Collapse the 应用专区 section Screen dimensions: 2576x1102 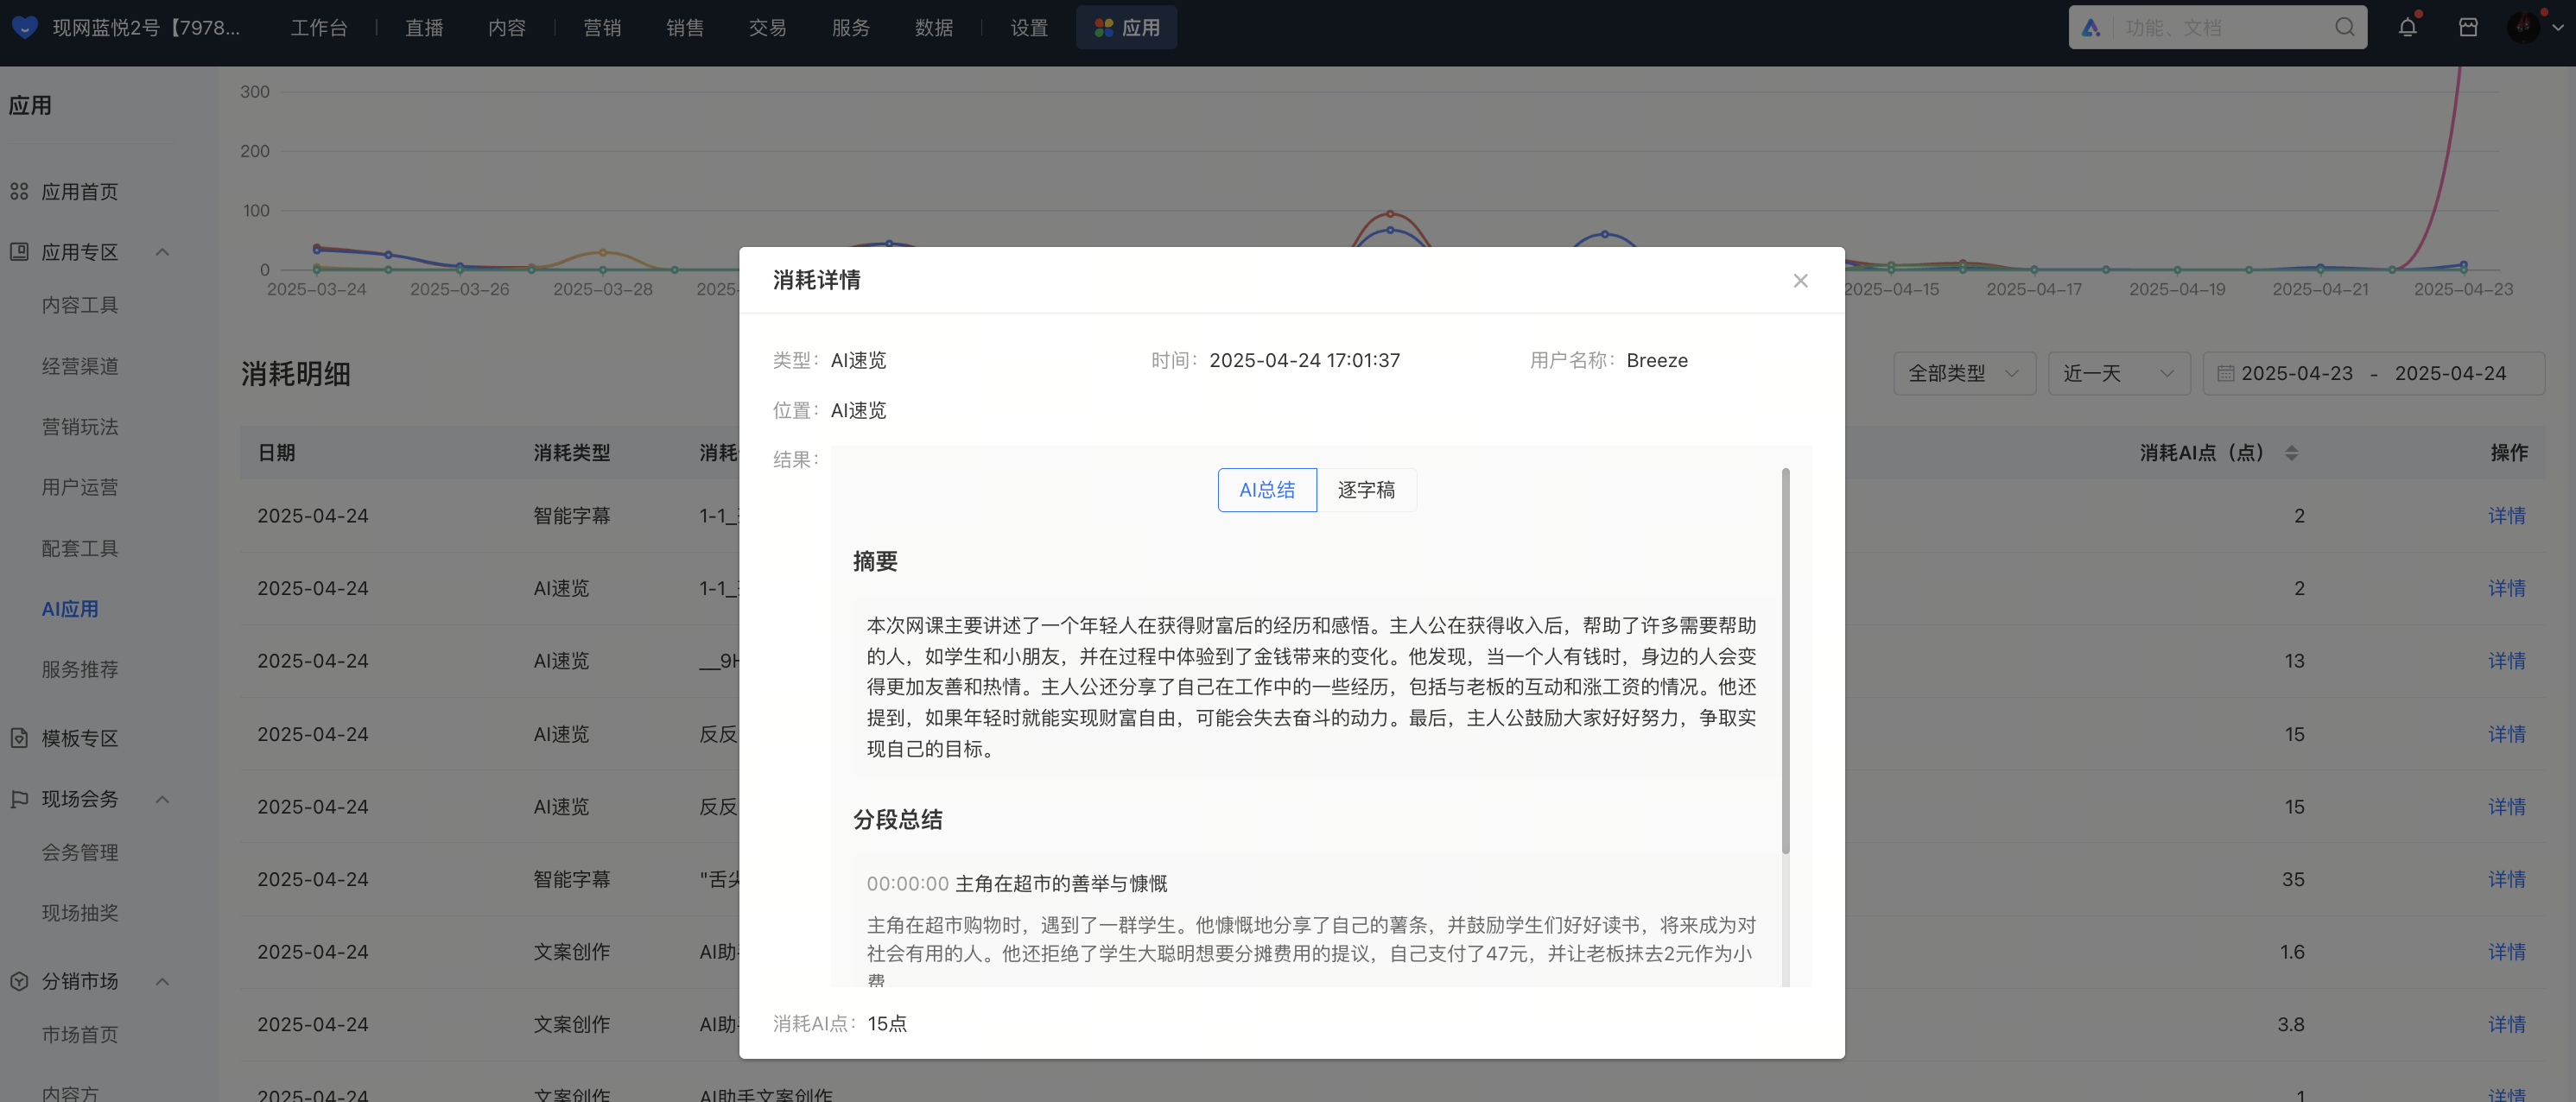(162, 252)
